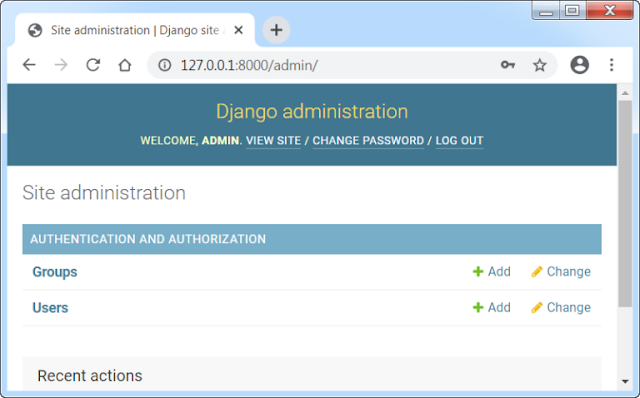Open the CHANGE PASSWORD link

(x=368, y=141)
